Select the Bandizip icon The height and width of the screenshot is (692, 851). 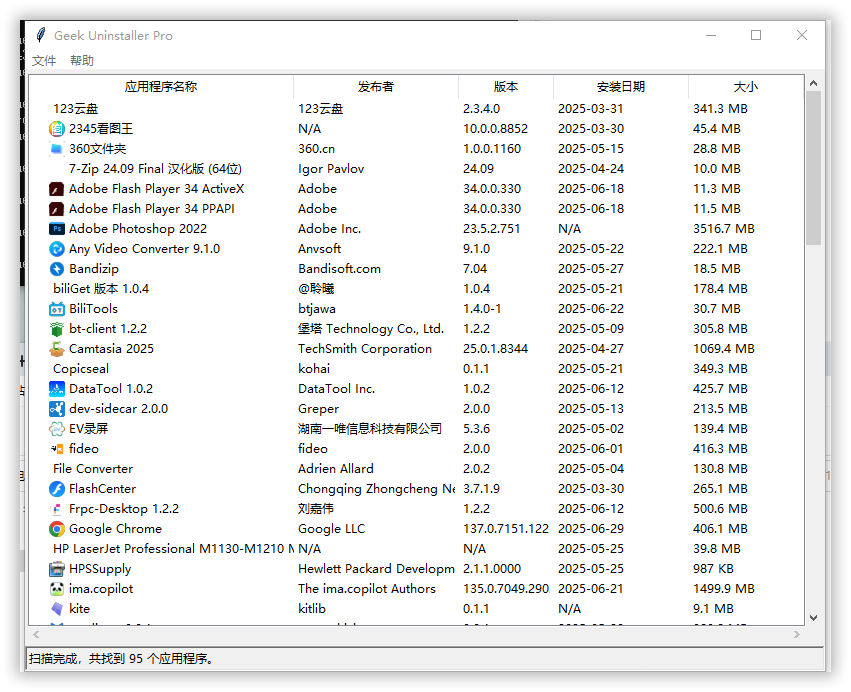(56, 269)
